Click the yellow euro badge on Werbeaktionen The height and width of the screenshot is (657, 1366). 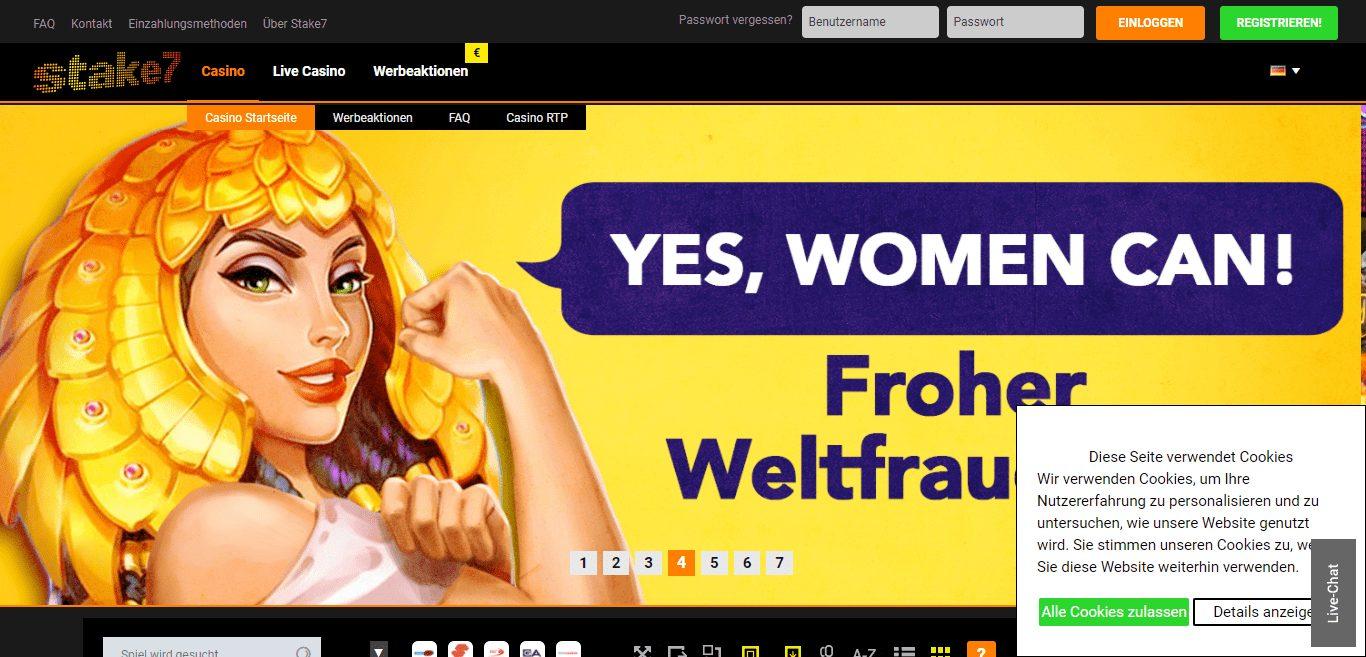[x=477, y=53]
